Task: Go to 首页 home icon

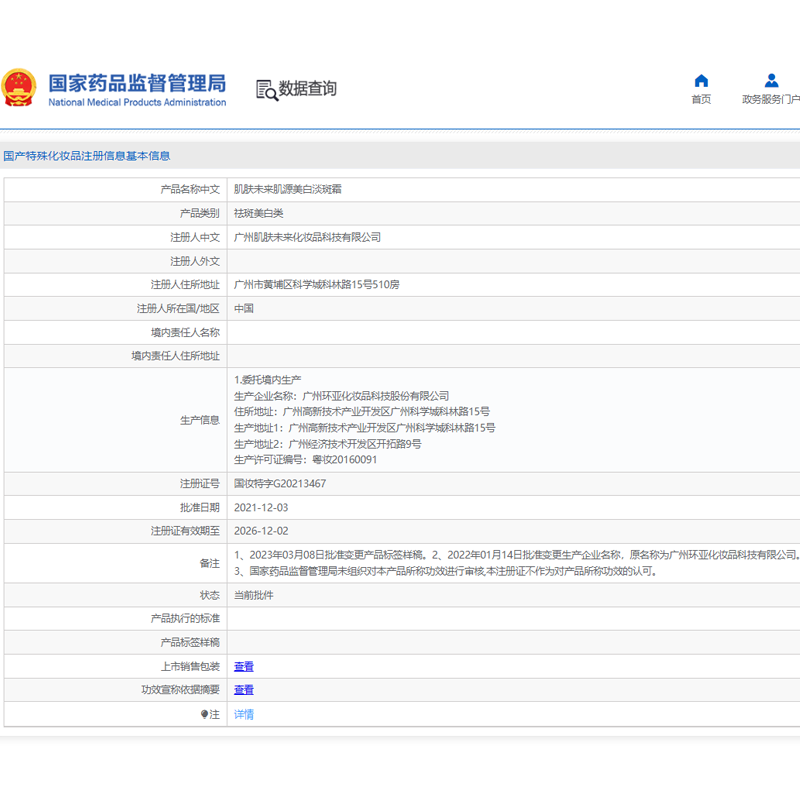Action: pyautogui.click(x=701, y=81)
